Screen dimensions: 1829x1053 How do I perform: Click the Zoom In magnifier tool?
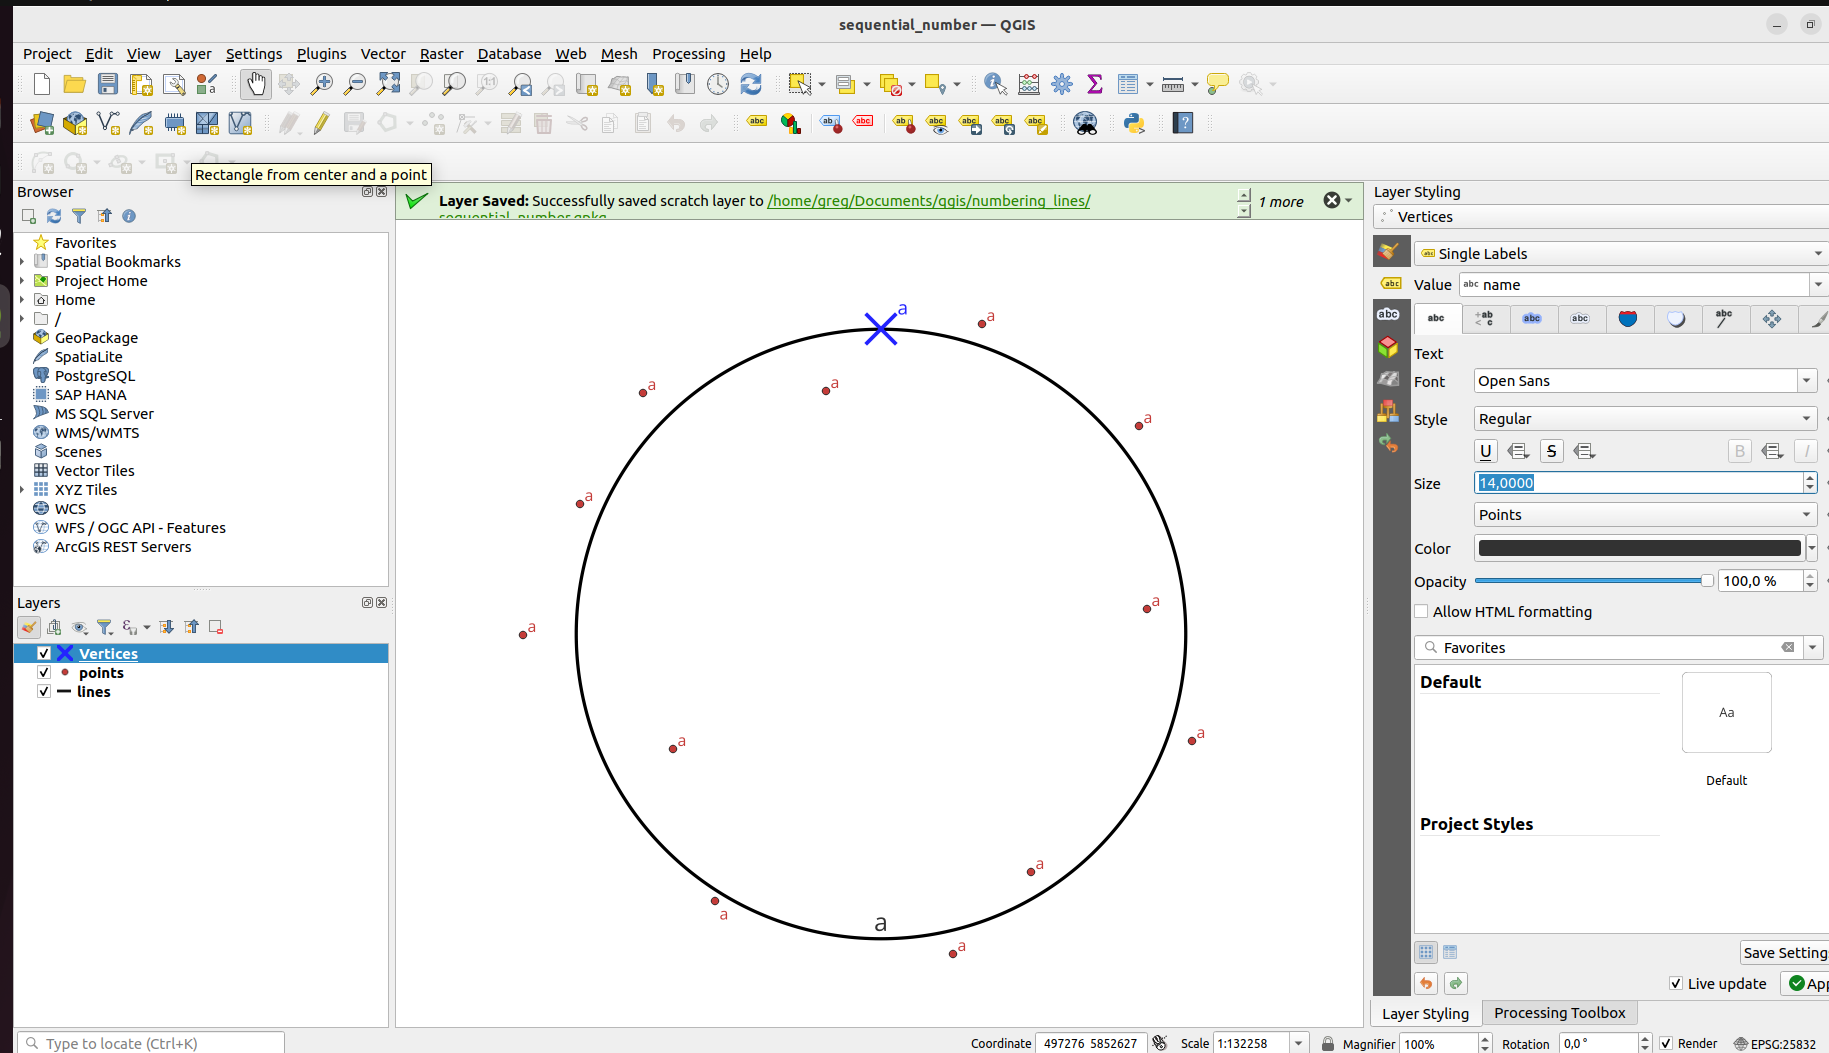coord(322,84)
